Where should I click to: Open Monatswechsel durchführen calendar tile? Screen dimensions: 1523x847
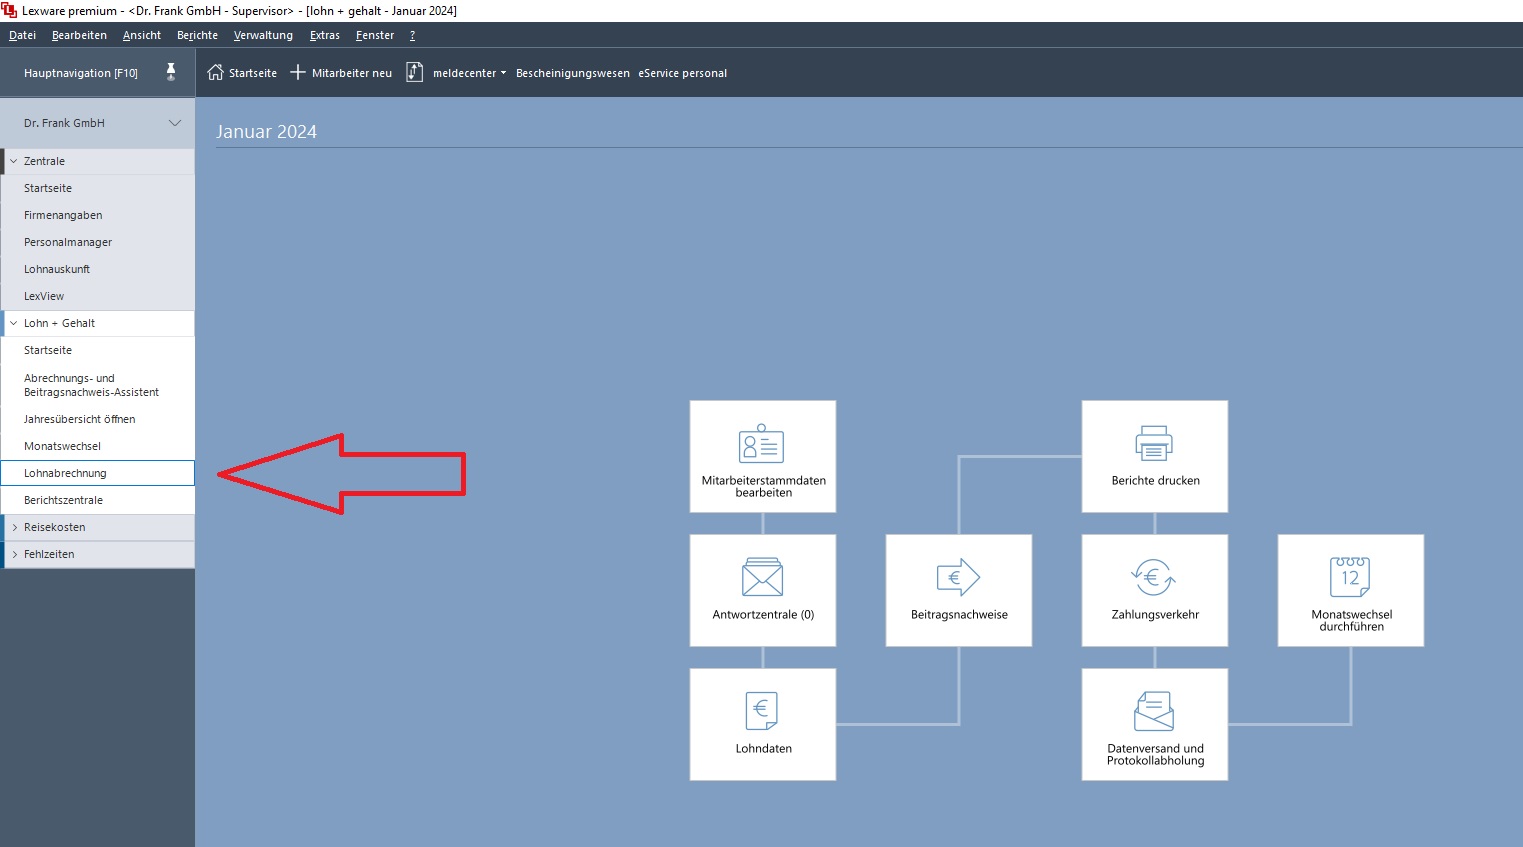(x=1351, y=590)
